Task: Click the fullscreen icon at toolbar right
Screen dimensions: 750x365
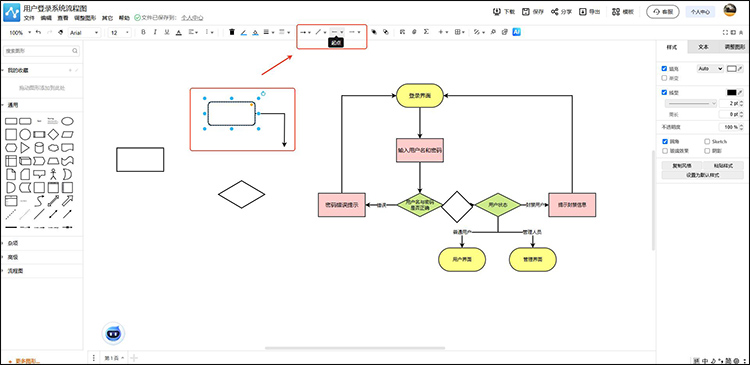Action: [725, 32]
